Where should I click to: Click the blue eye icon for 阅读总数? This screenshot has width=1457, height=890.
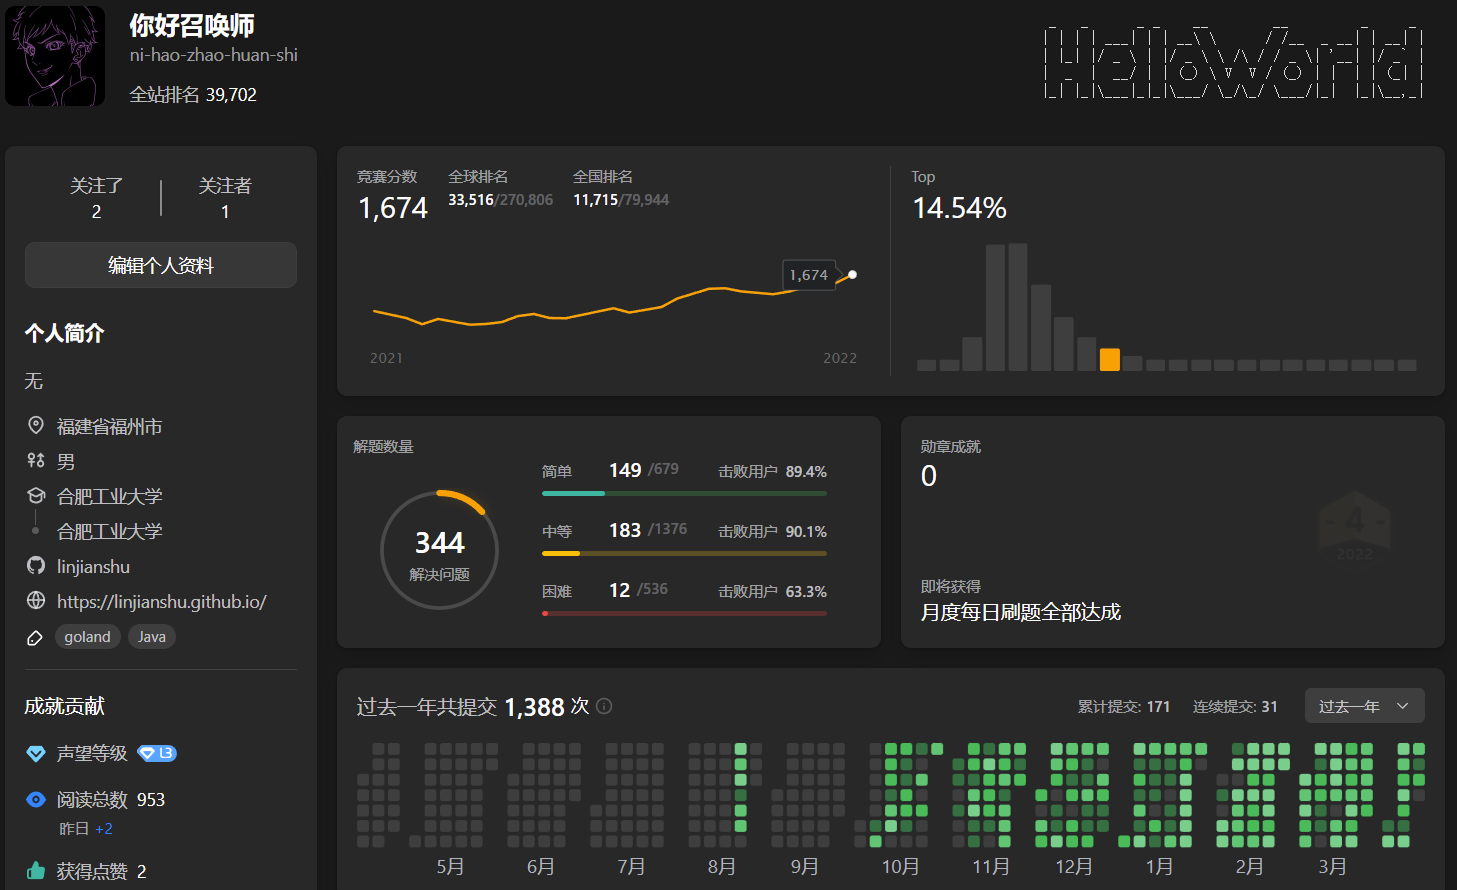pos(36,799)
